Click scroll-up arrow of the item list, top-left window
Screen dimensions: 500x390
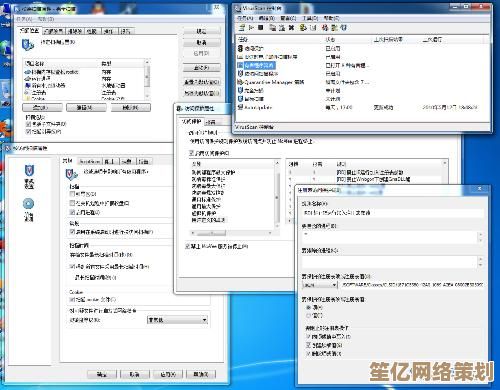click(147, 63)
